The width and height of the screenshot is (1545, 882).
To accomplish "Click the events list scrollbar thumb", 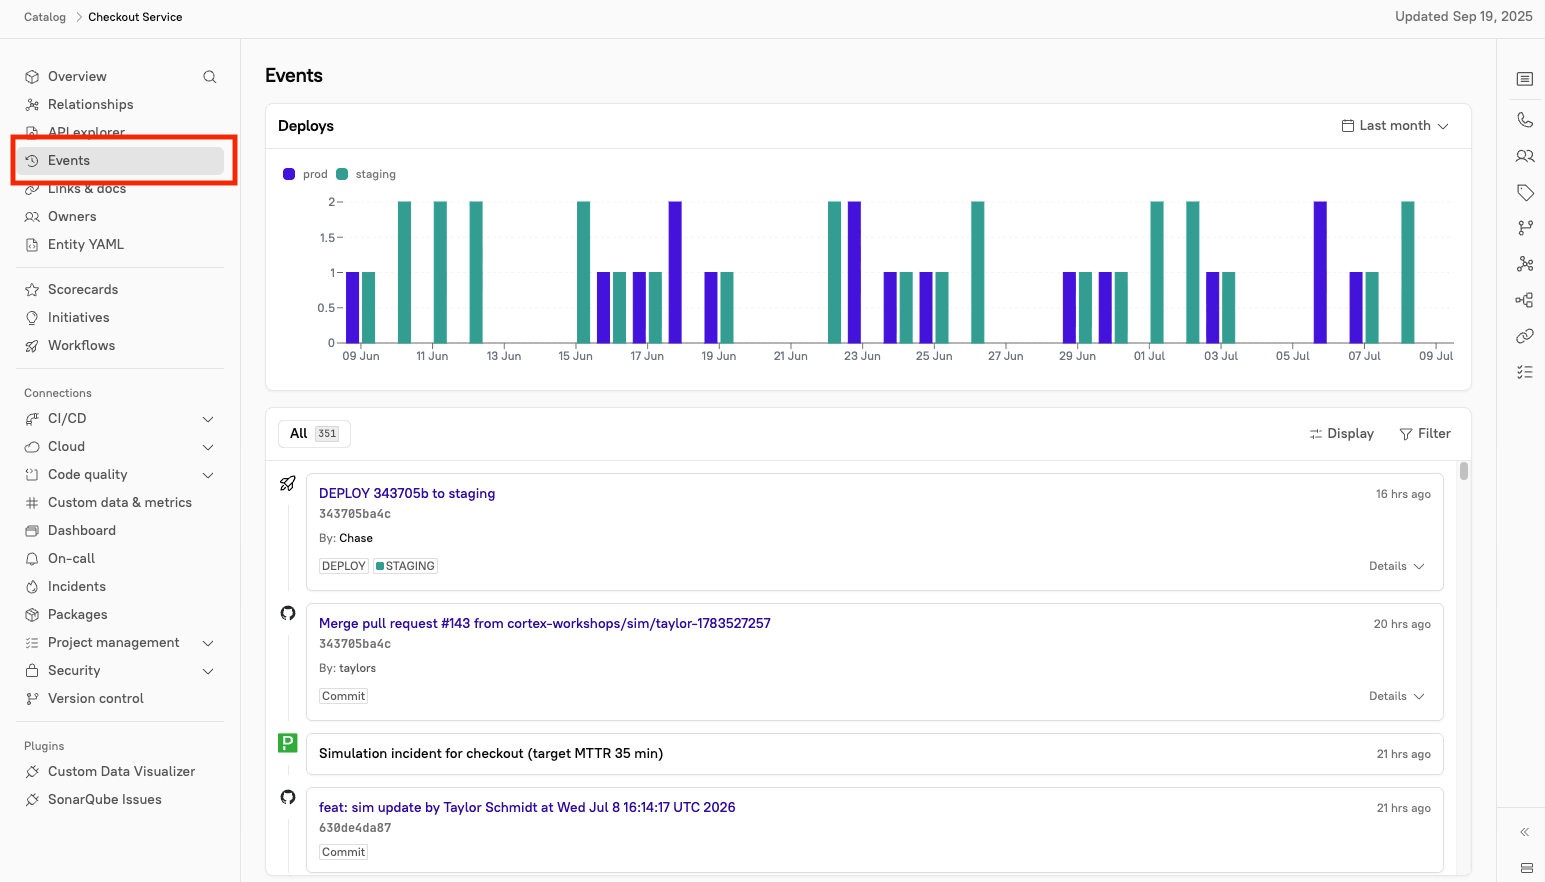I will (1464, 471).
